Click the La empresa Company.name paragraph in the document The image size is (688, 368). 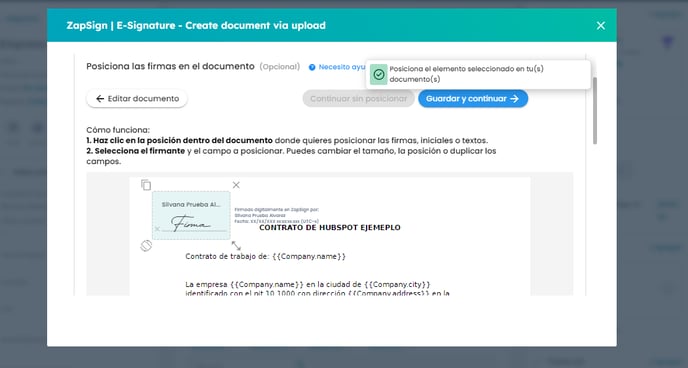tap(317, 289)
